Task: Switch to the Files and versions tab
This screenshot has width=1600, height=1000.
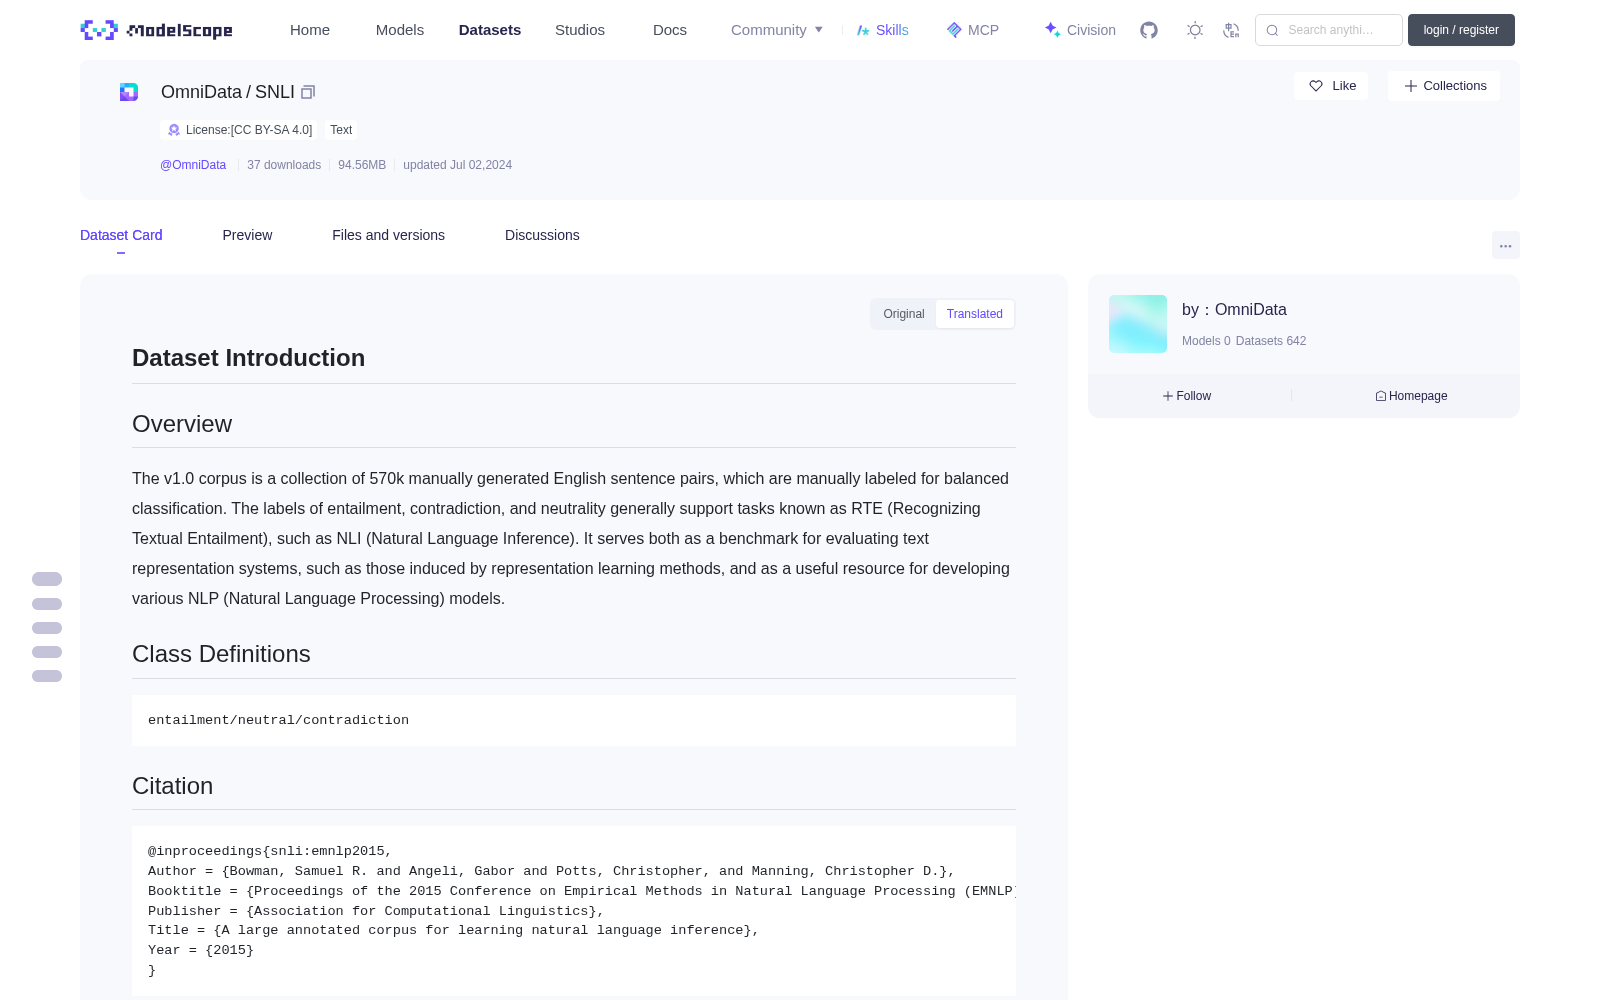Action: pyautogui.click(x=388, y=235)
